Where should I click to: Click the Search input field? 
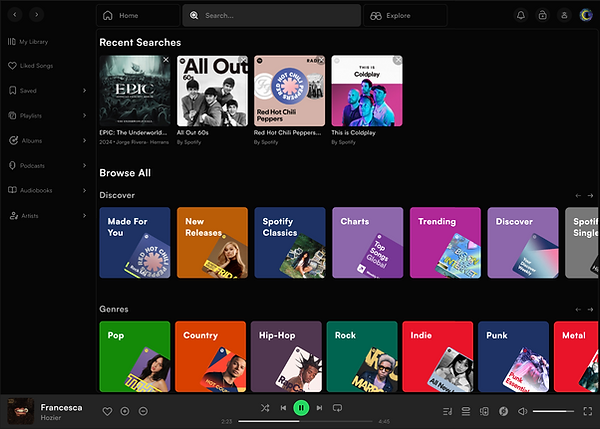click(272, 15)
